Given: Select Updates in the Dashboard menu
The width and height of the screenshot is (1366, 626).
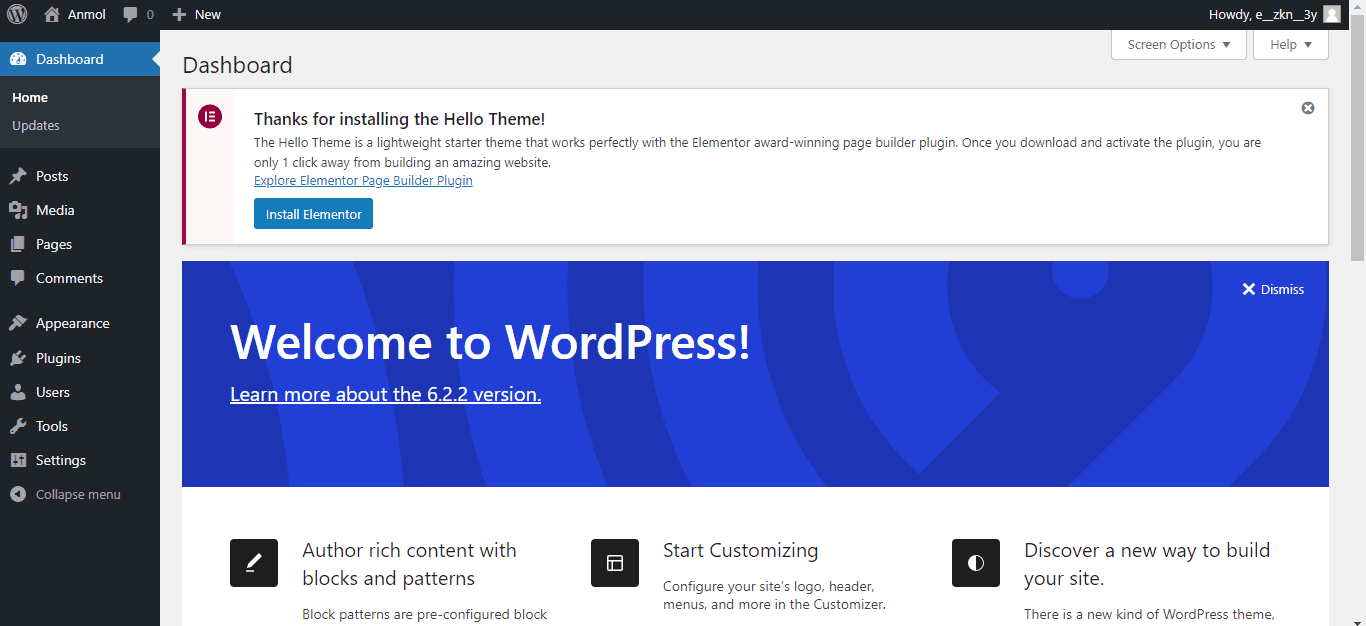Looking at the screenshot, I should [x=35, y=125].
